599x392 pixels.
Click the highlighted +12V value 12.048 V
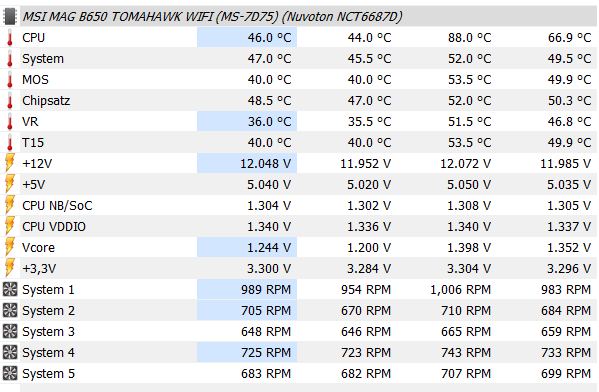[266, 164]
